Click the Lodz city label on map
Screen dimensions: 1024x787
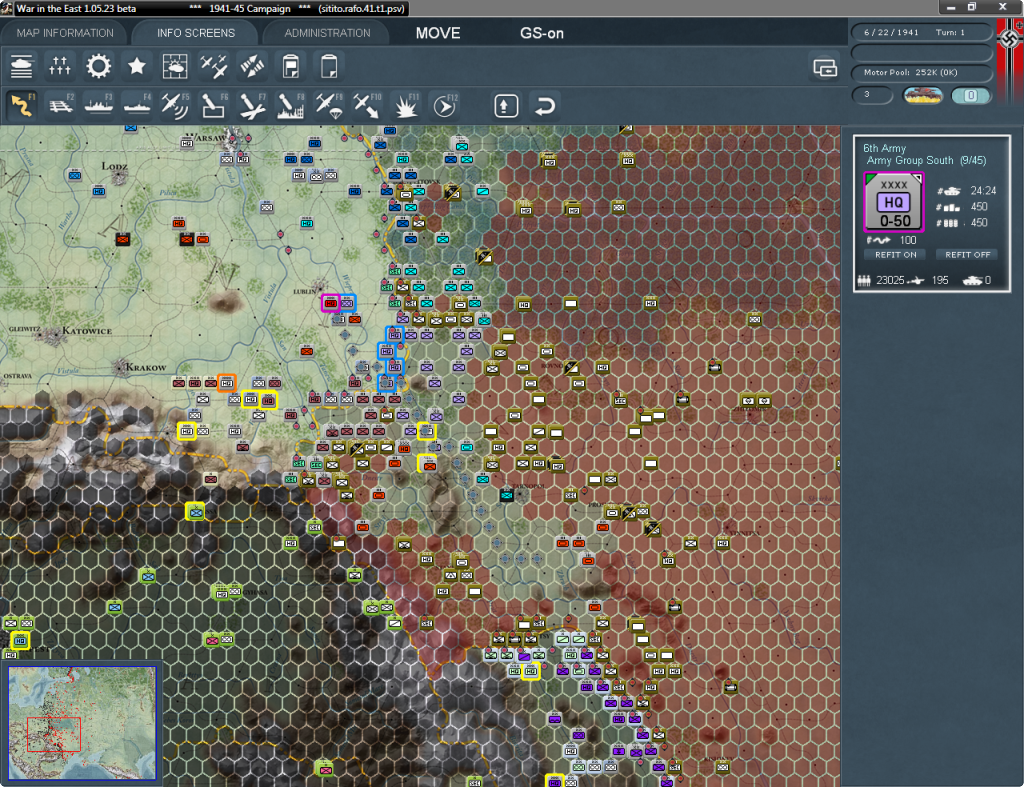pyautogui.click(x=114, y=166)
